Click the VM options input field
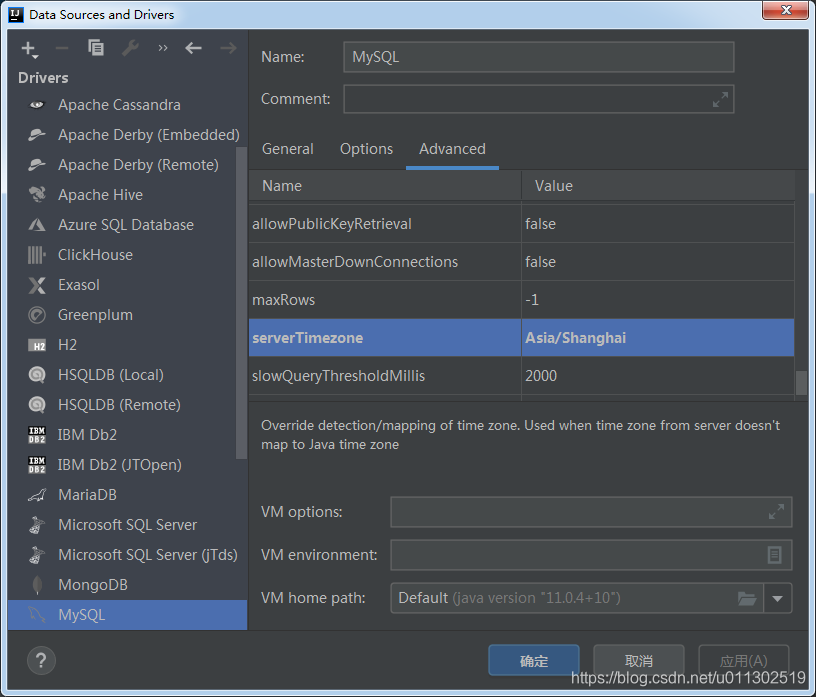The width and height of the screenshot is (816, 697). [591, 512]
